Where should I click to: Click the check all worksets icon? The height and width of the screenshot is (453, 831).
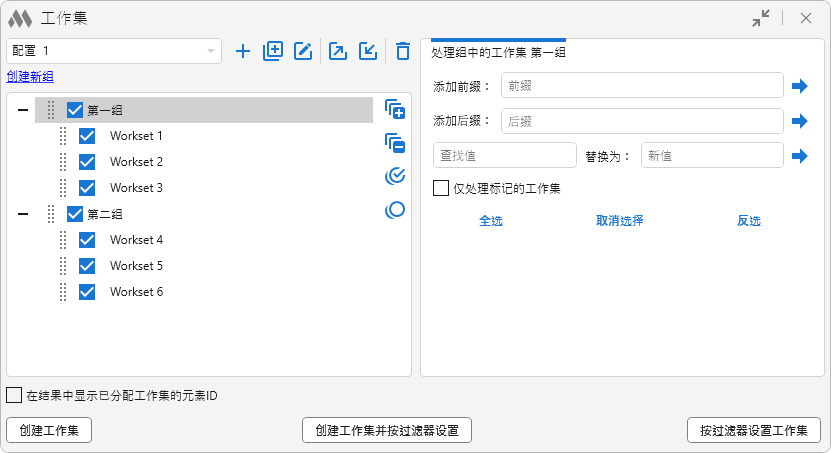pyautogui.click(x=395, y=176)
